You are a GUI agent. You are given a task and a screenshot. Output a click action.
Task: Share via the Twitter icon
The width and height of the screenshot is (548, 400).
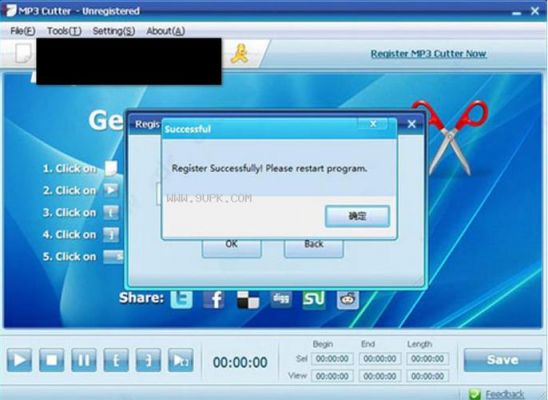click(181, 299)
